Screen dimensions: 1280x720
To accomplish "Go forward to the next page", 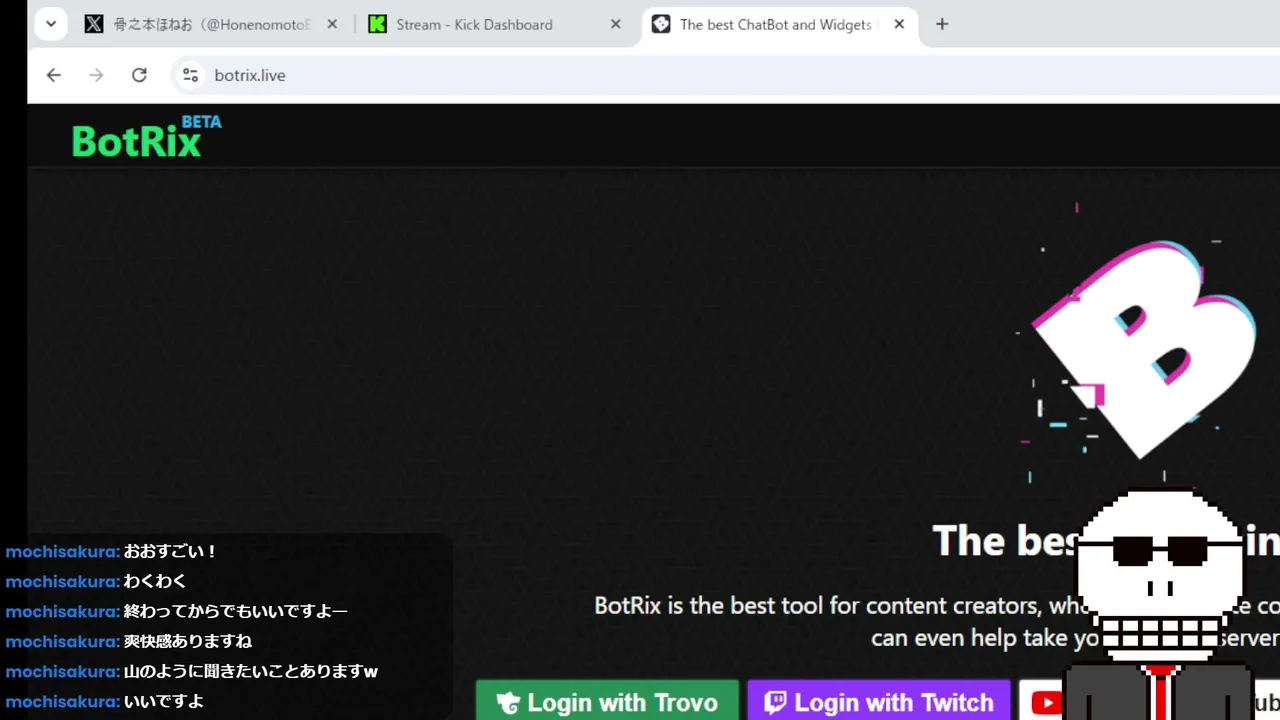I will 96,75.
